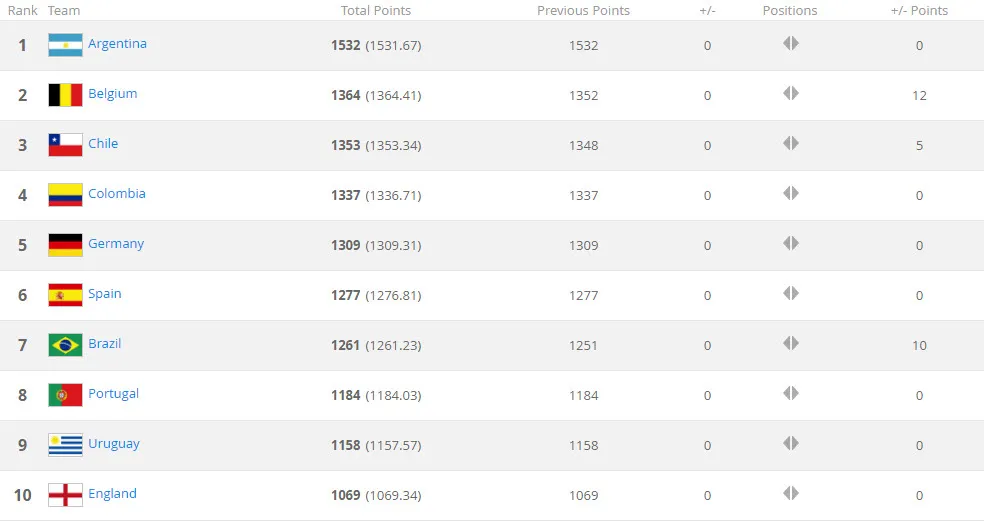Click the Rank column header
This screenshot has width=984, height=522.
(22, 11)
